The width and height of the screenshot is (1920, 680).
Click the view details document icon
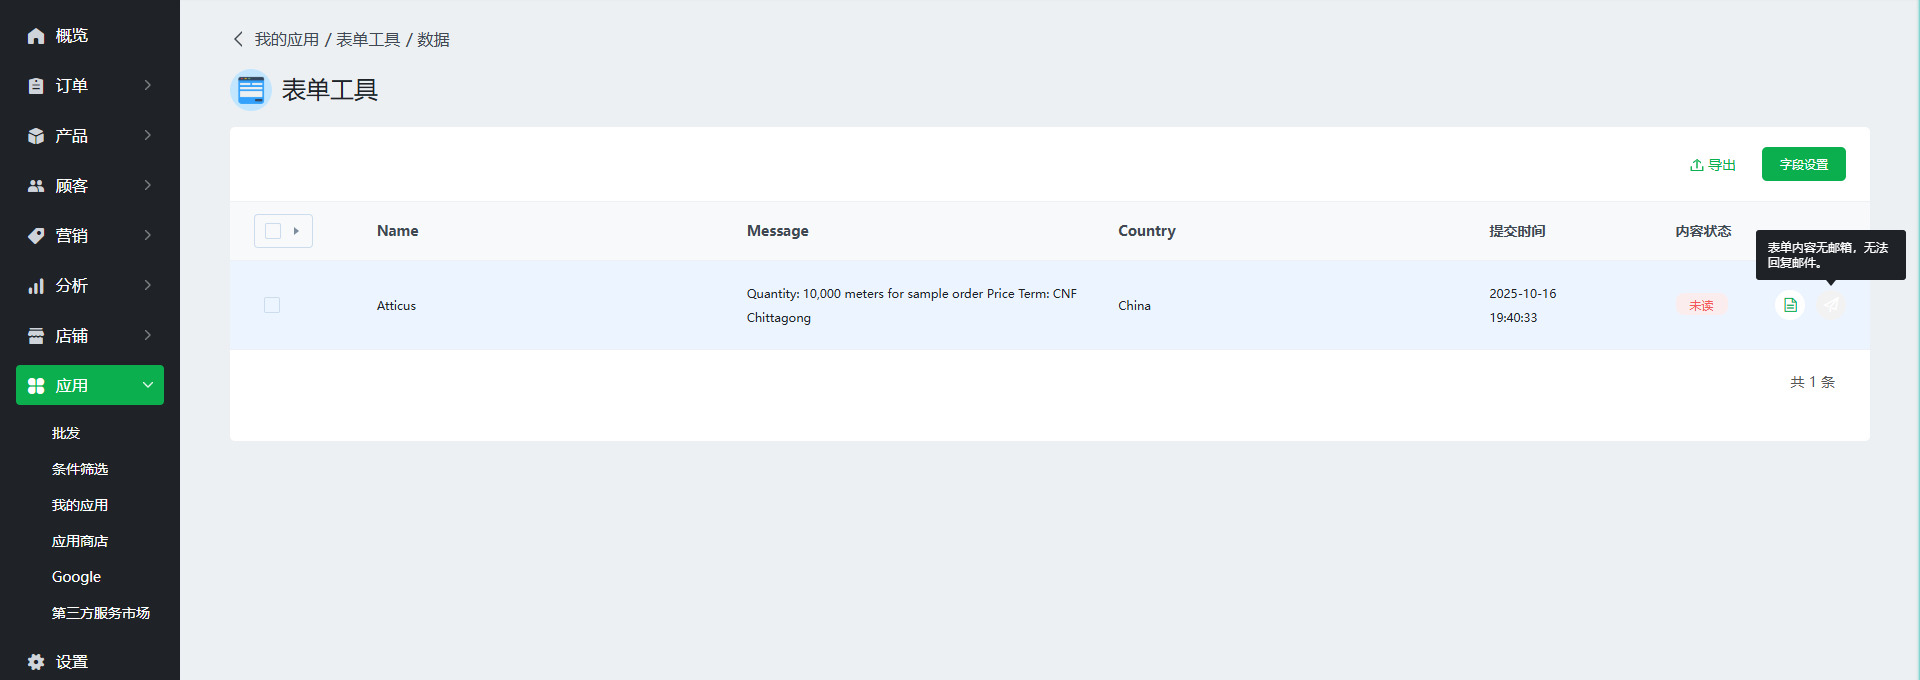(1790, 305)
